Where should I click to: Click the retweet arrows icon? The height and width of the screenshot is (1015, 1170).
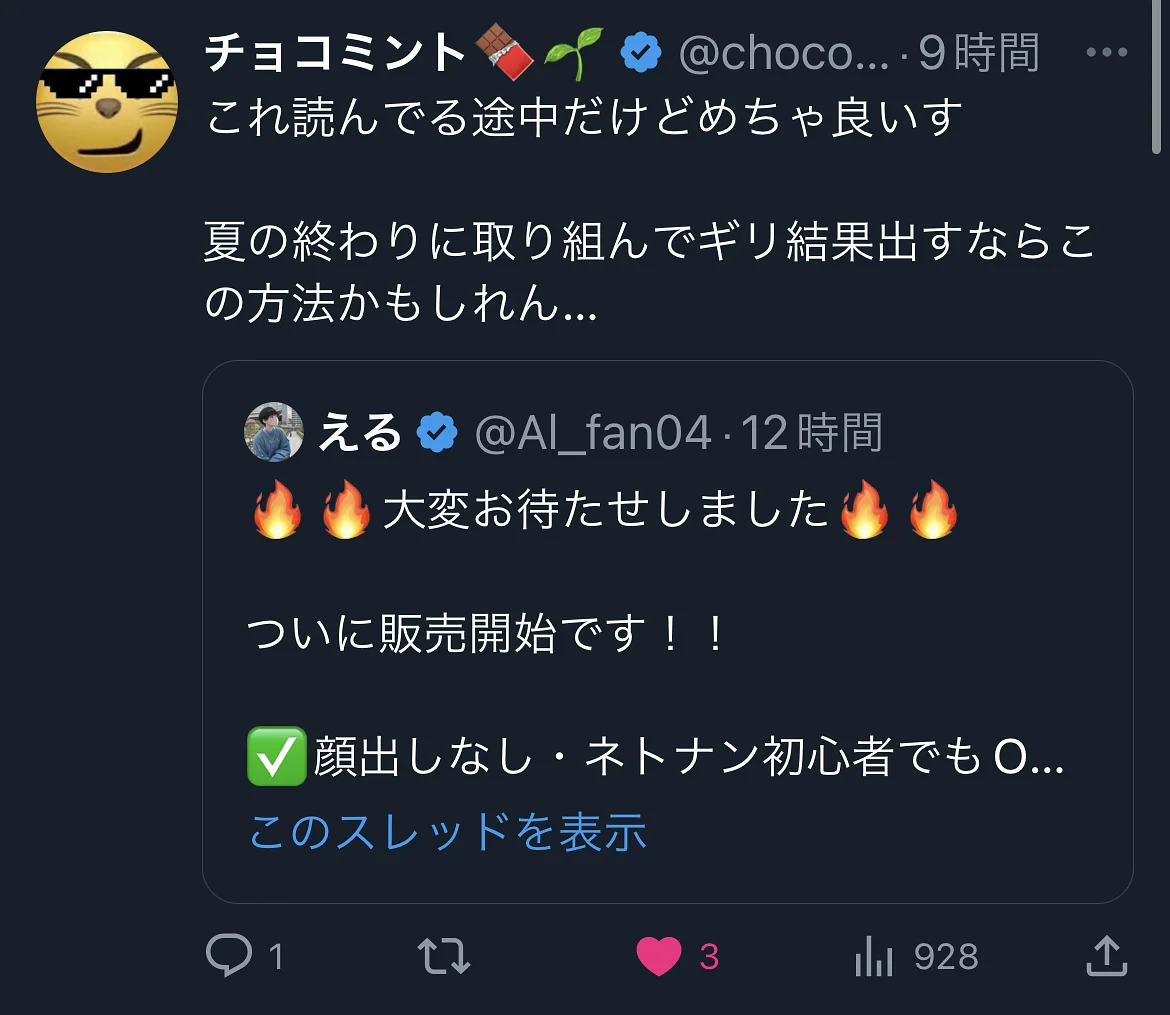(x=444, y=956)
